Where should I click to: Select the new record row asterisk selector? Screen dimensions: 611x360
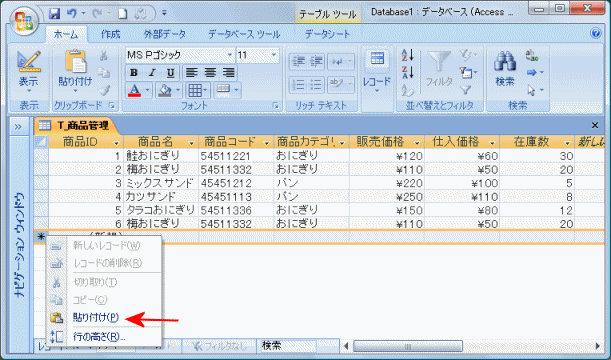pyautogui.click(x=41, y=236)
